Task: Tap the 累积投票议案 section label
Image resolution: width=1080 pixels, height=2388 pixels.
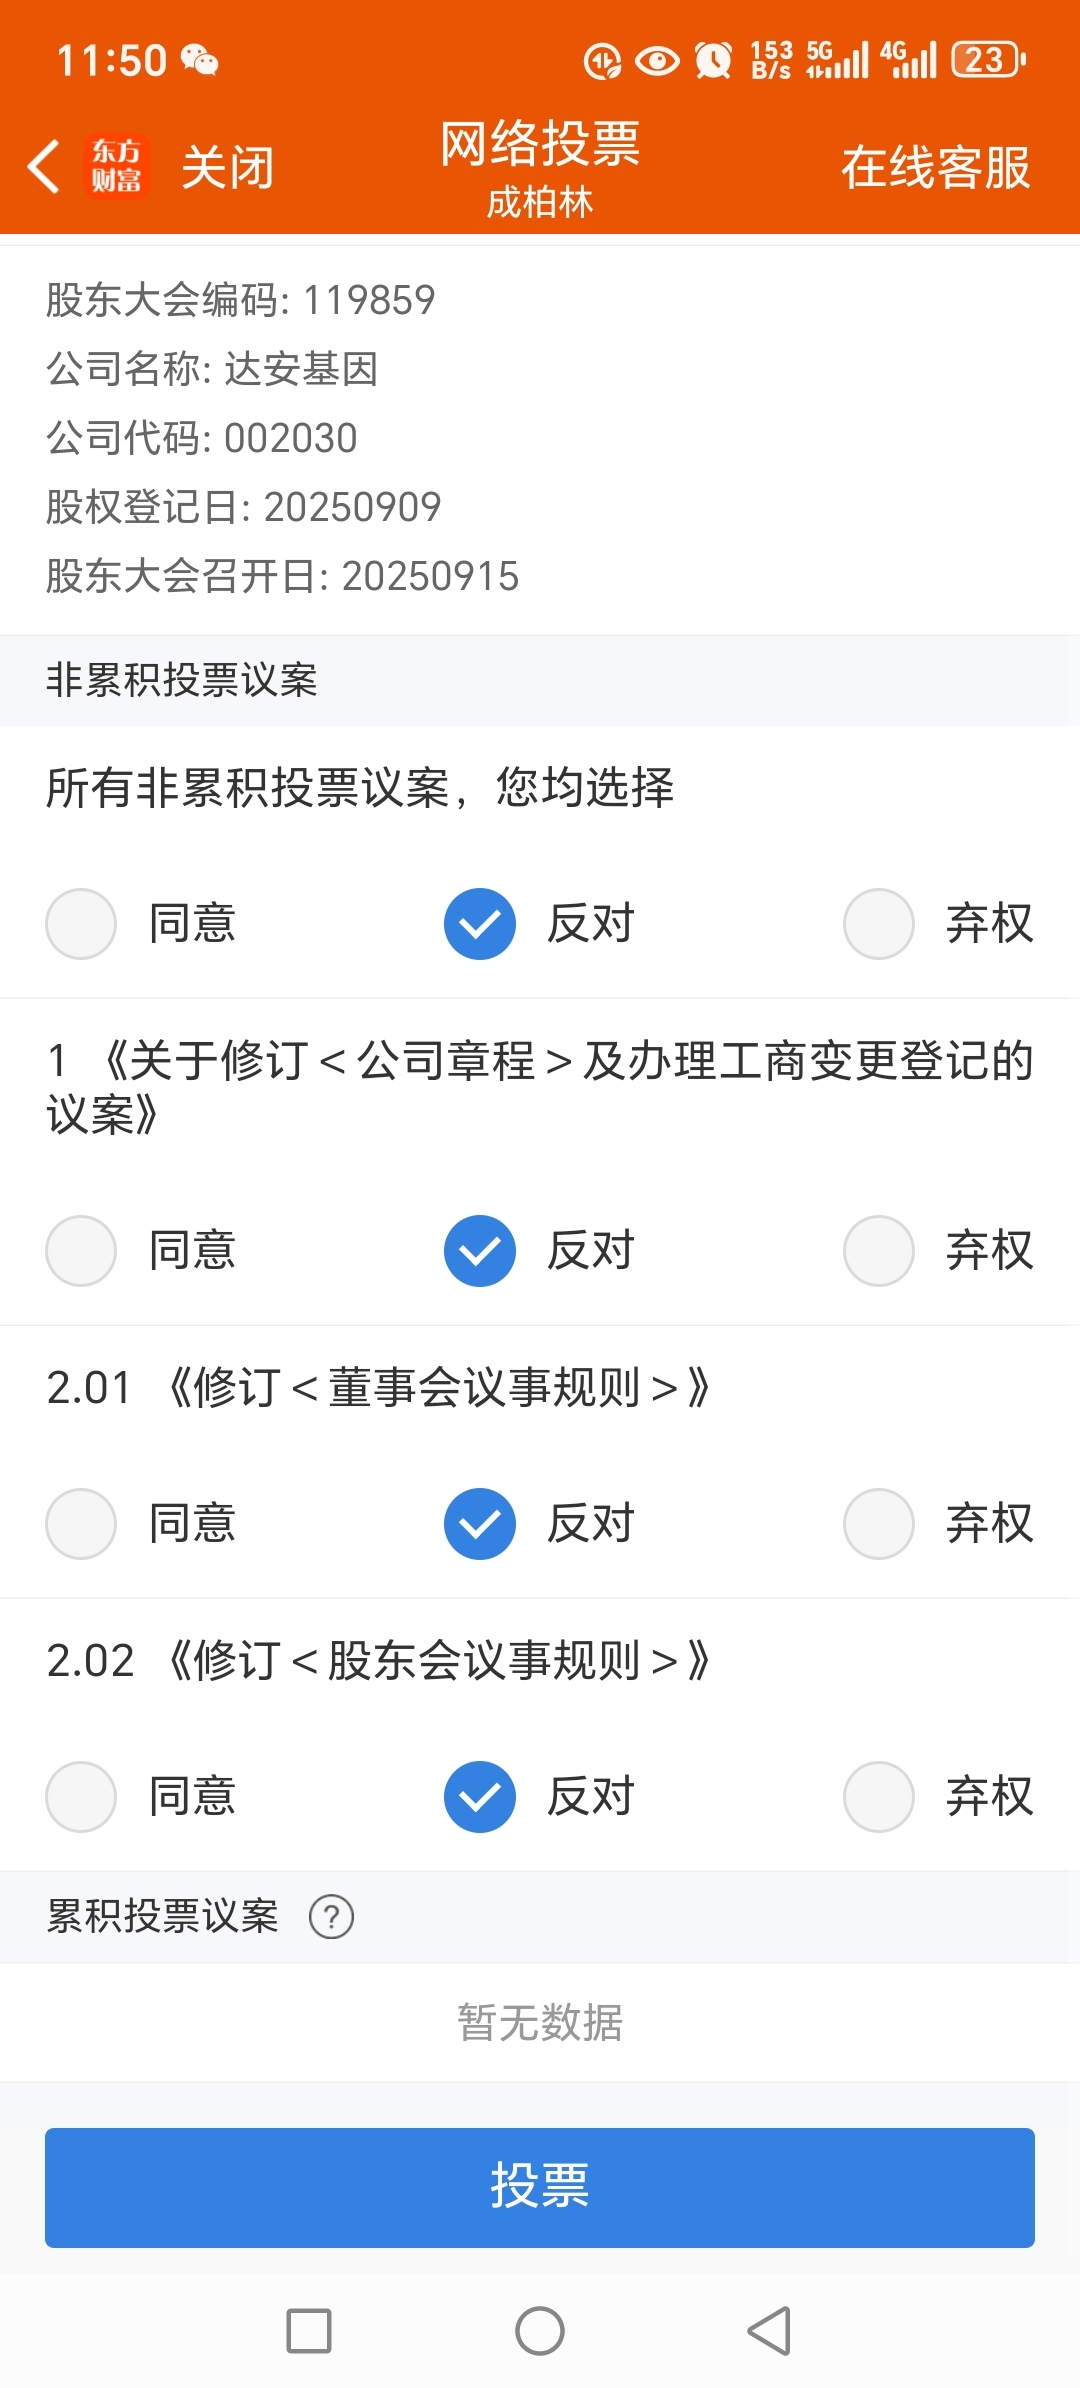Action: click(163, 1916)
